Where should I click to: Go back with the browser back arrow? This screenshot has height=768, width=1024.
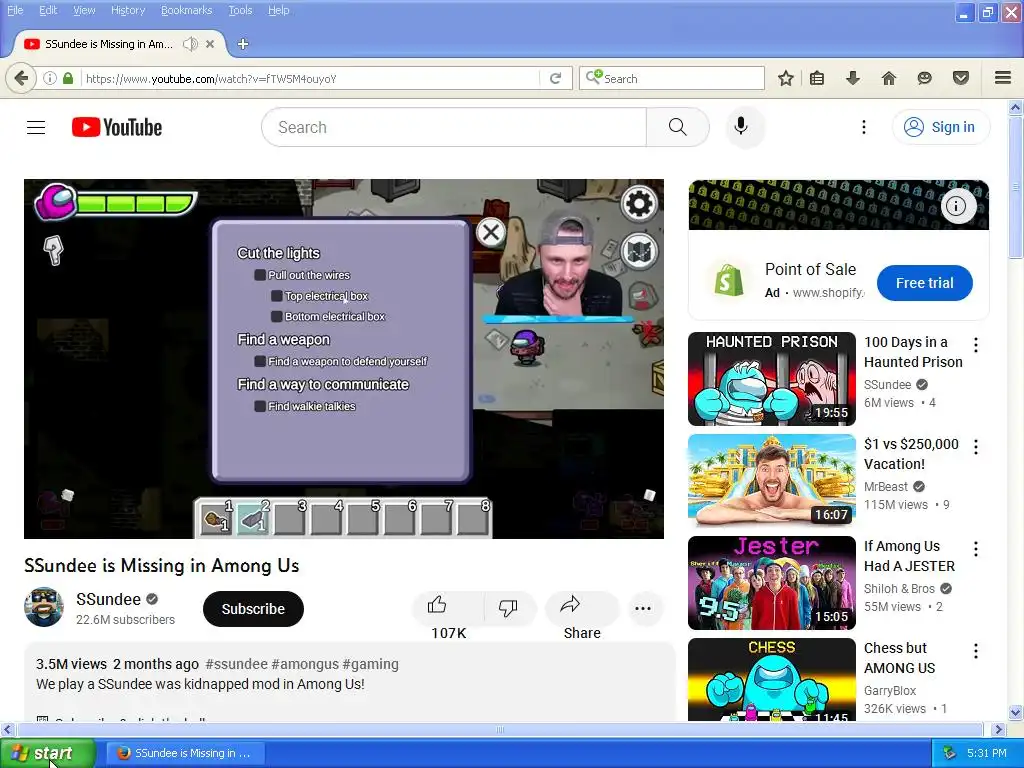(x=21, y=78)
